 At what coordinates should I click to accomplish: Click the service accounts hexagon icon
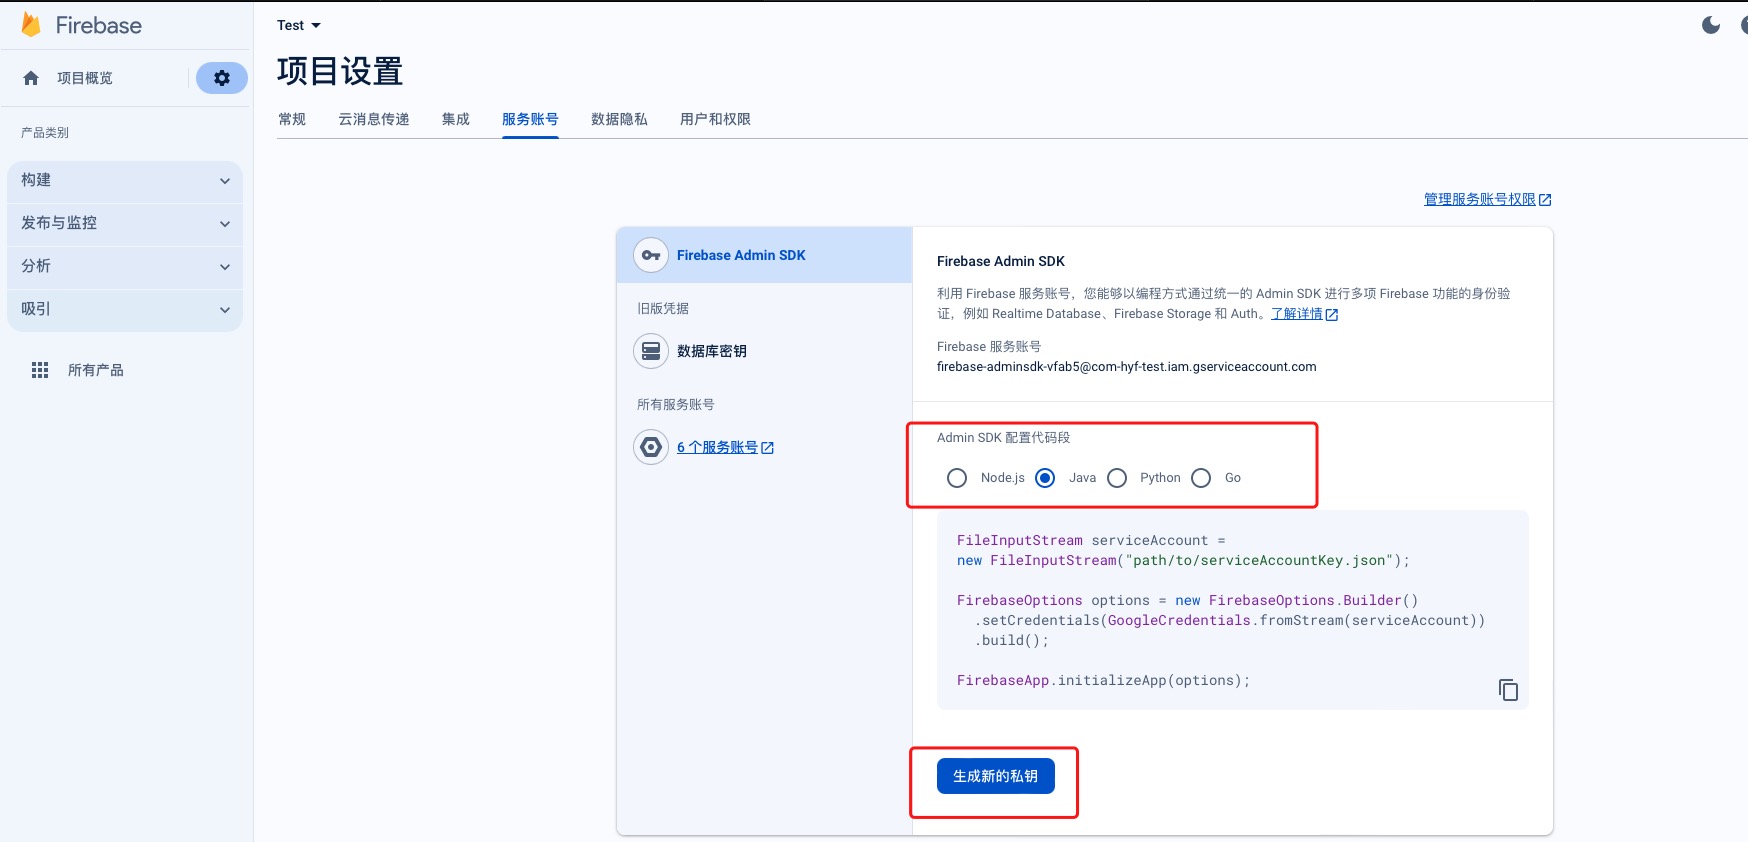(651, 447)
